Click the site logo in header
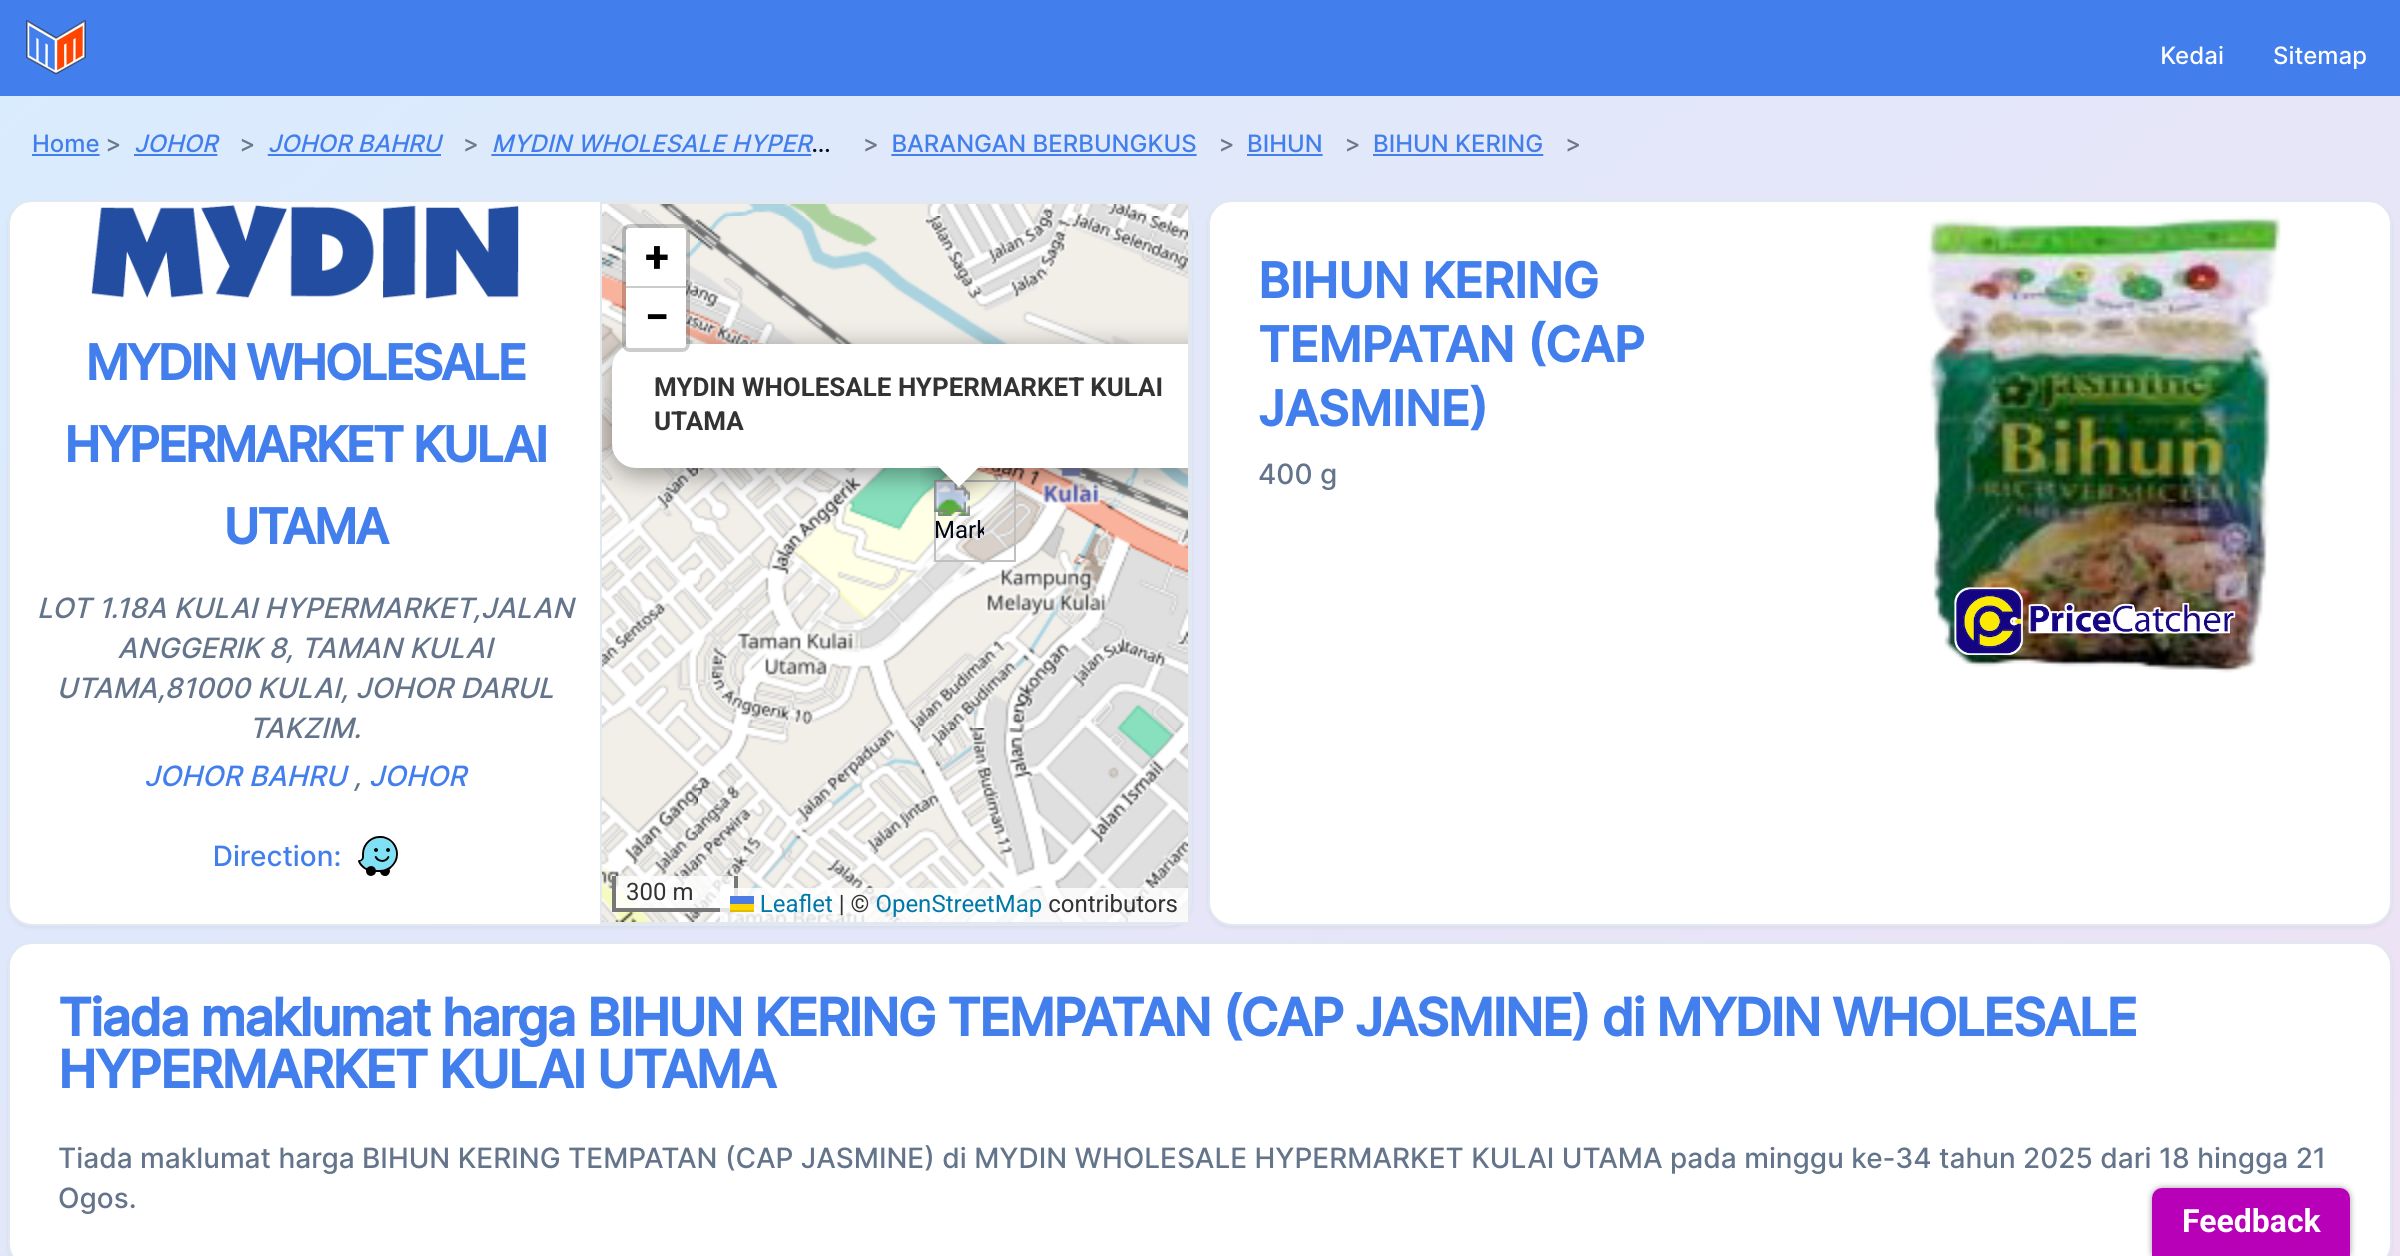The height and width of the screenshot is (1256, 2400). 56,46
